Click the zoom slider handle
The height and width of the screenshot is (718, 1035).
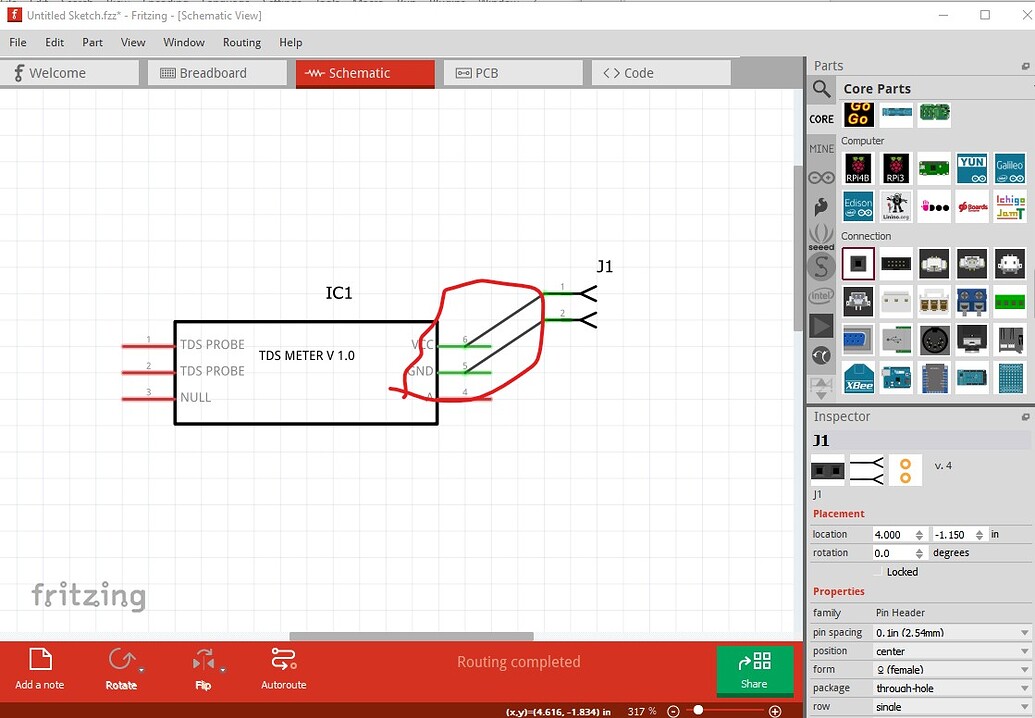(698, 710)
